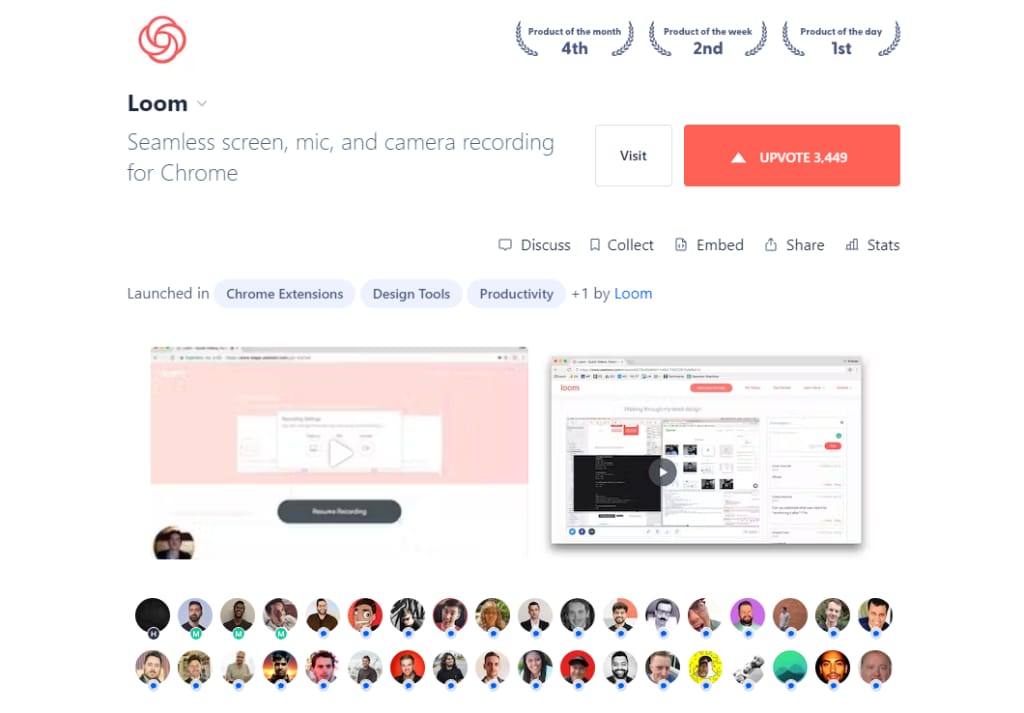This screenshot has width=1024, height=713.
Task: Open the yellow background avatar
Action: (705, 668)
